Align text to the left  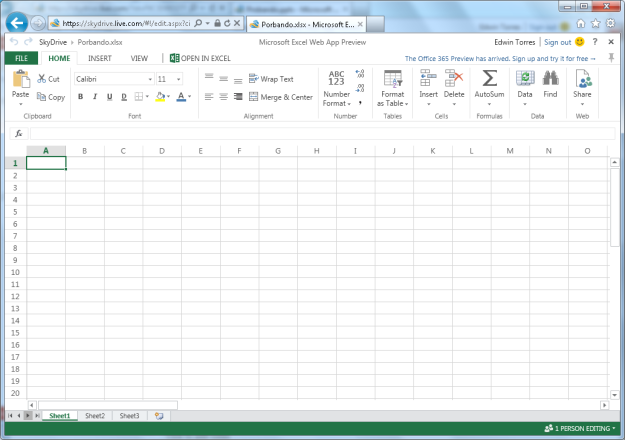point(209,96)
